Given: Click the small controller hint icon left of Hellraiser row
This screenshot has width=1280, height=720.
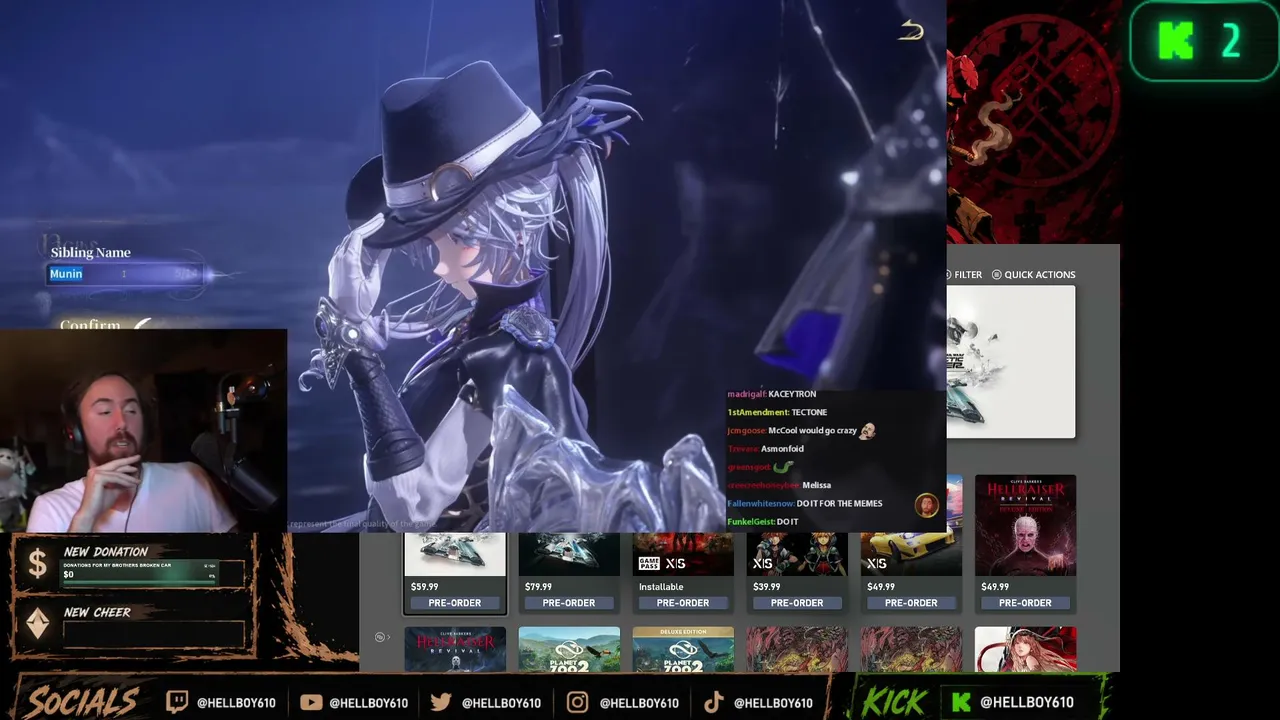Looking at the screenshot, I should click(380, 637).
